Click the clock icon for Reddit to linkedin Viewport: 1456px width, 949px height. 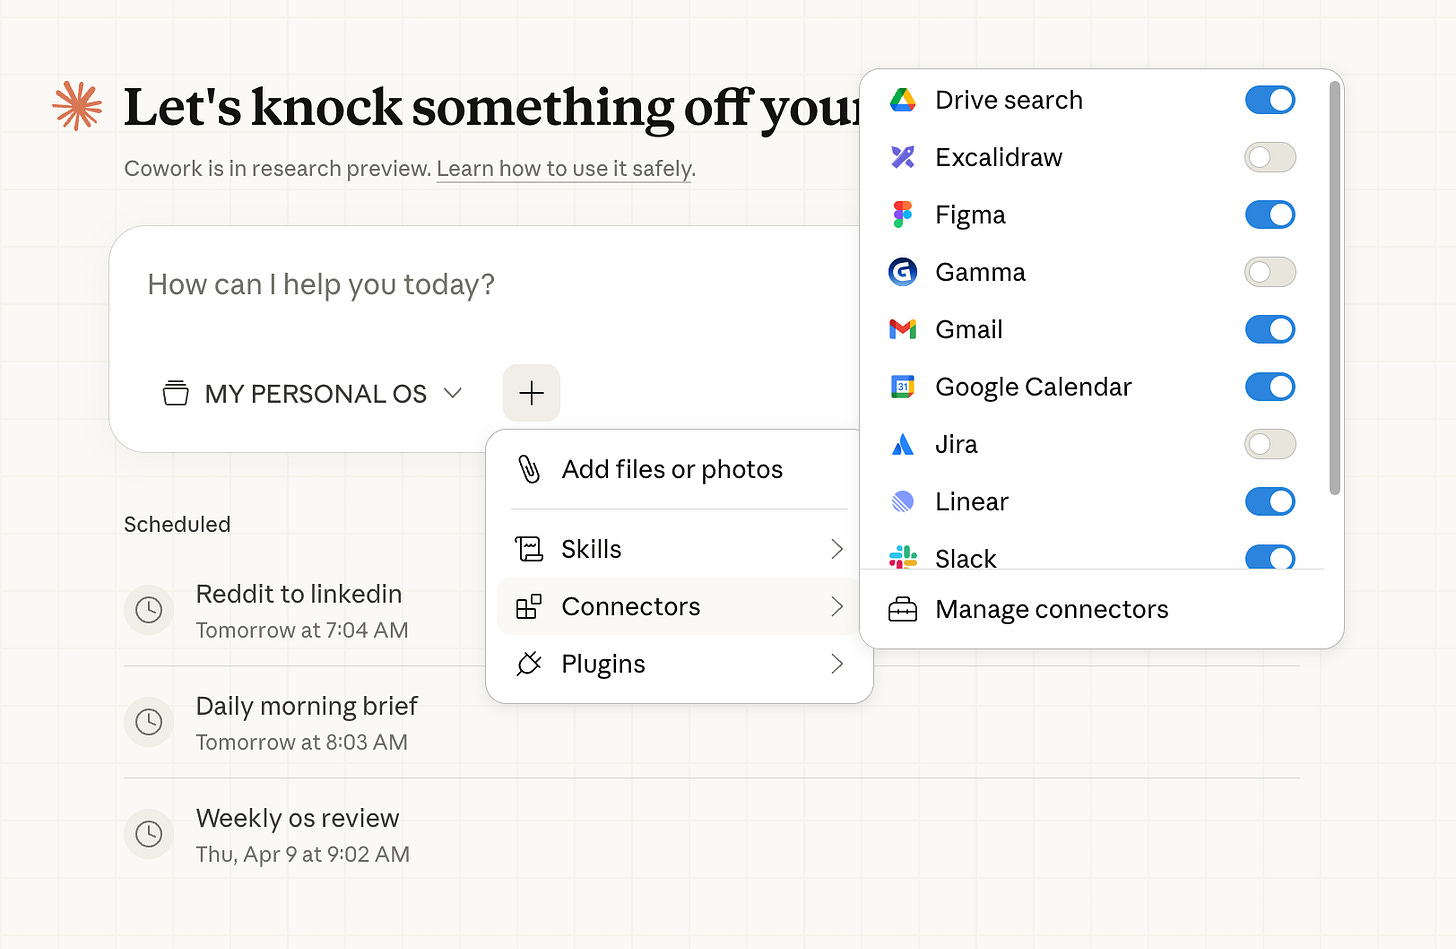(x=149, y=610)
